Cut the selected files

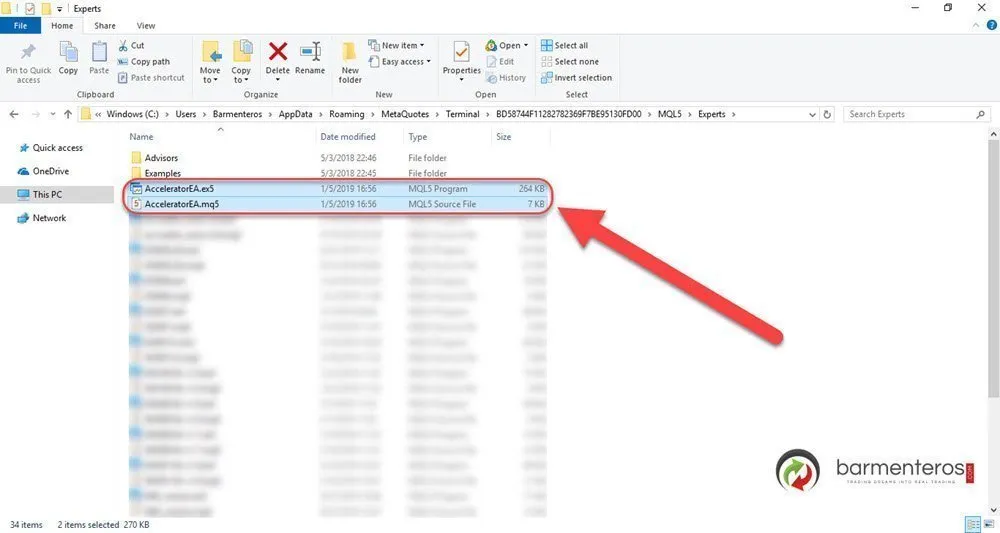[x=131, y=45]
